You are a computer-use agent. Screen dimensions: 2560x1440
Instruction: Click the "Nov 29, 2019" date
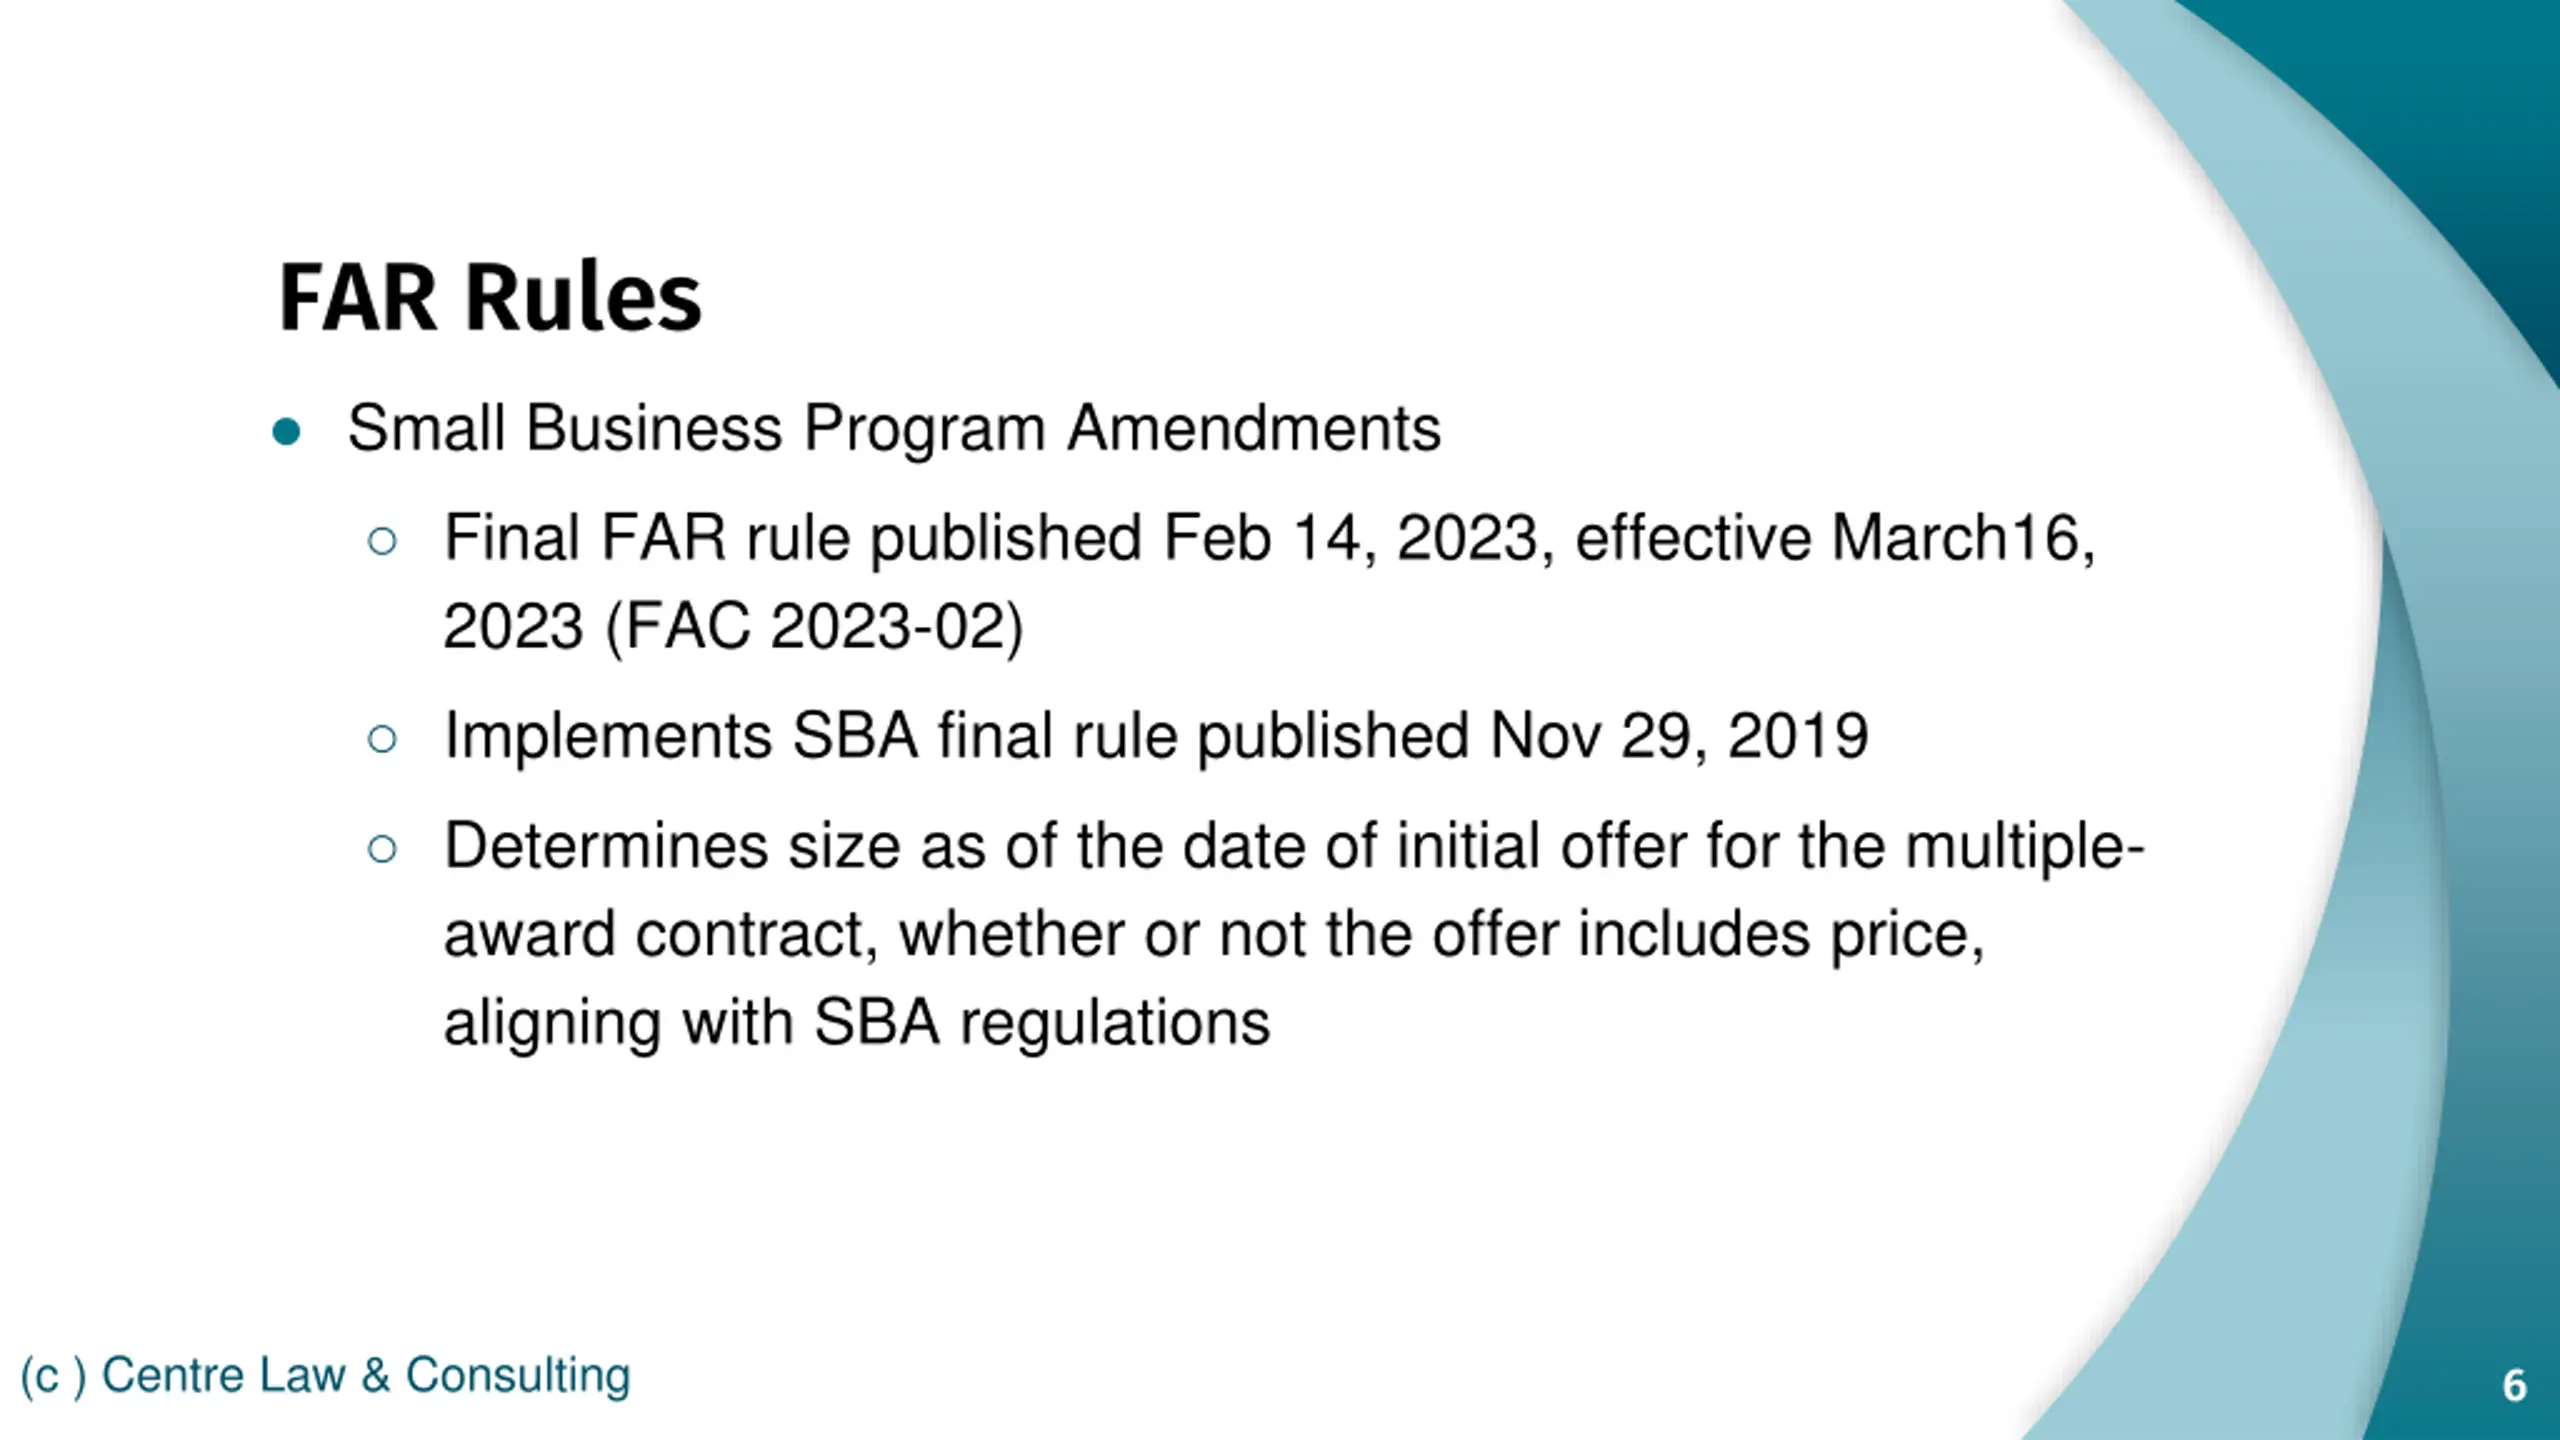(1678, 736)
